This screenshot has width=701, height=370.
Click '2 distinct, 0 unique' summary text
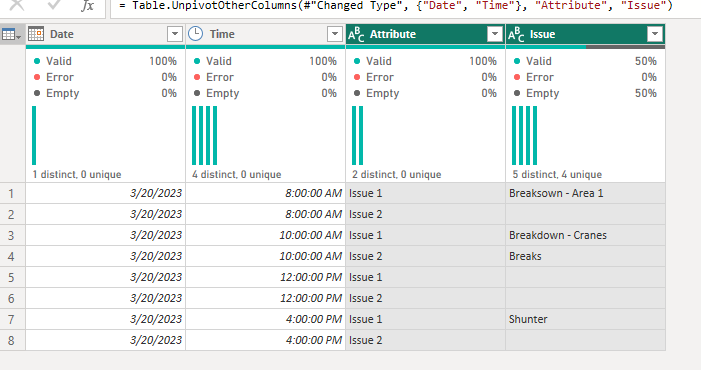tap(397, 175)
